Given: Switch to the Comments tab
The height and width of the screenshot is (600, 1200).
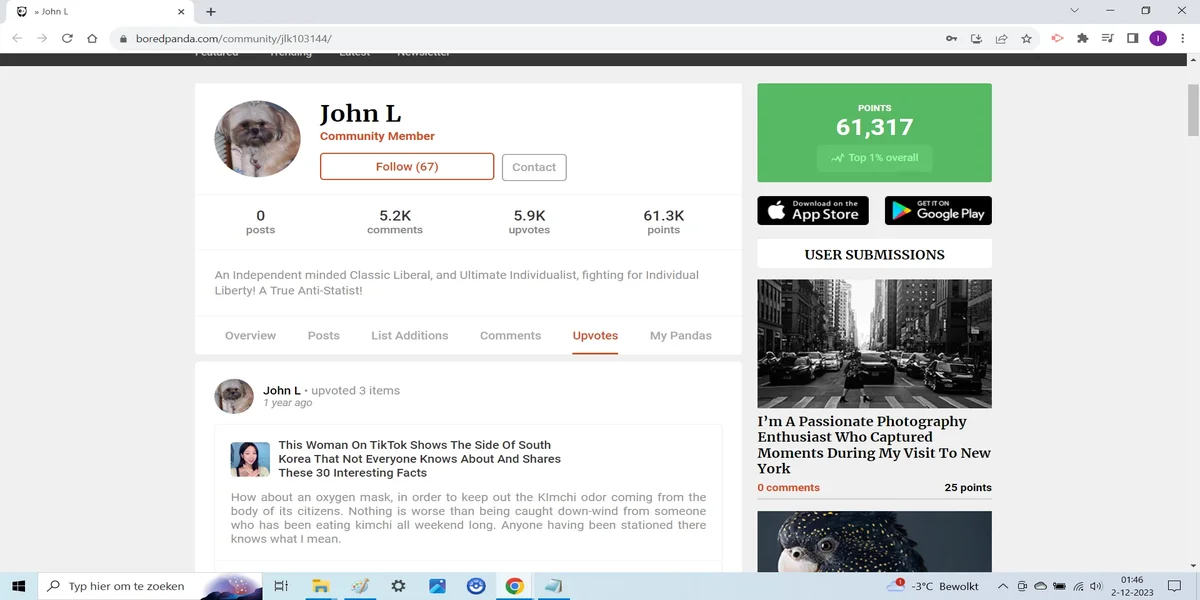Looking at the screenshot, I should pos(510,336).
